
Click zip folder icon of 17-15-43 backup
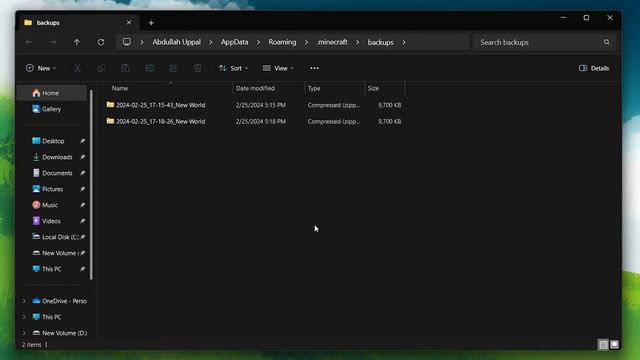click(110, 104)
